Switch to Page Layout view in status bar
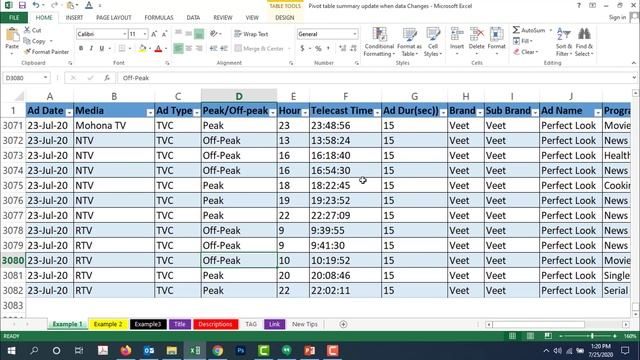640x360 pixels. coord(530,336)
